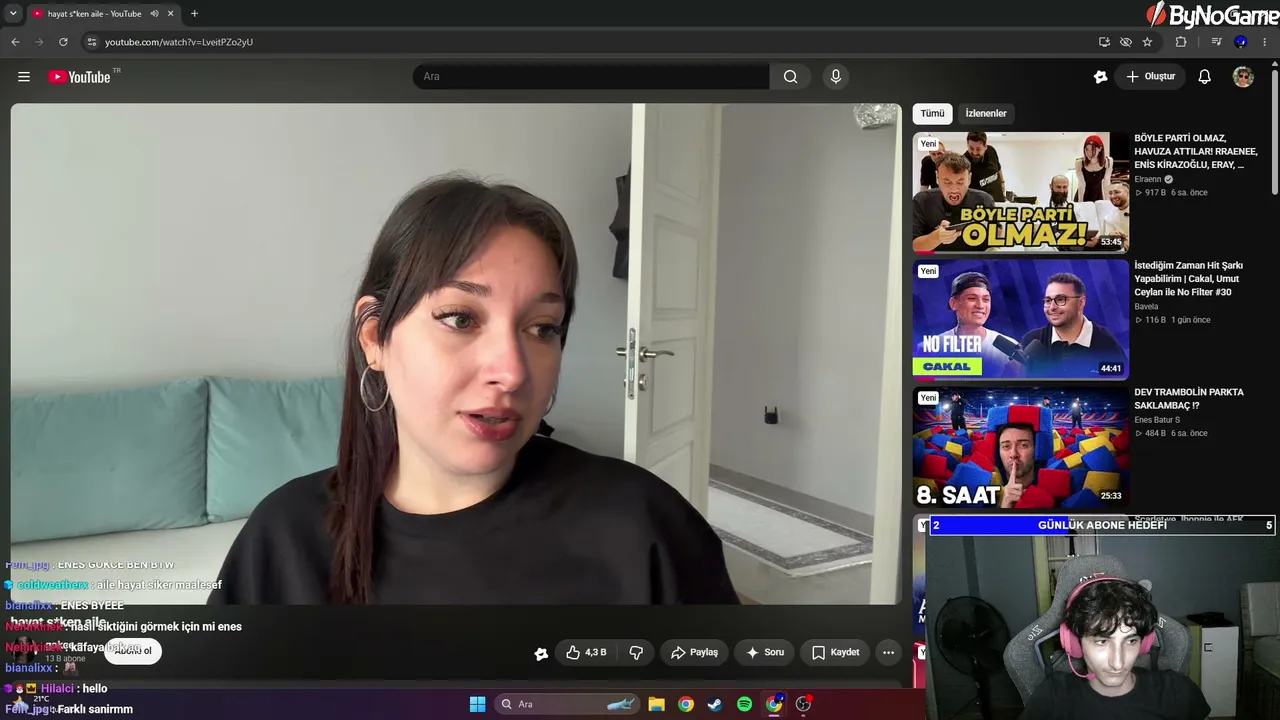Open the 'BÖYLE PARTİ OLMAZ!' video thumbnail
The image size is (1280, 720).
click(x=1020, y=192)
